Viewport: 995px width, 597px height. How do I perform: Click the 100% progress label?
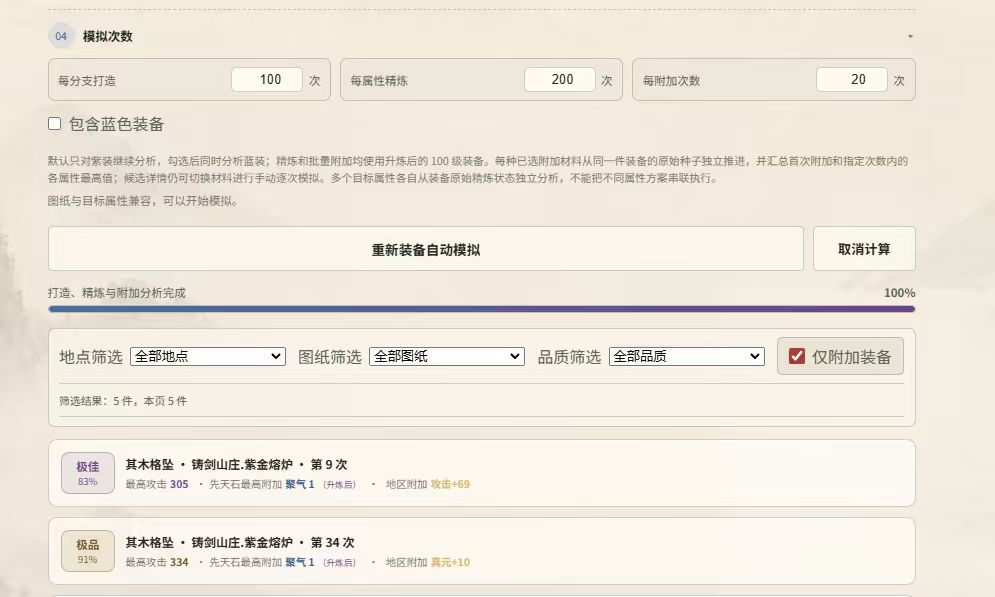pyautogui.click(x=899, y=293)
